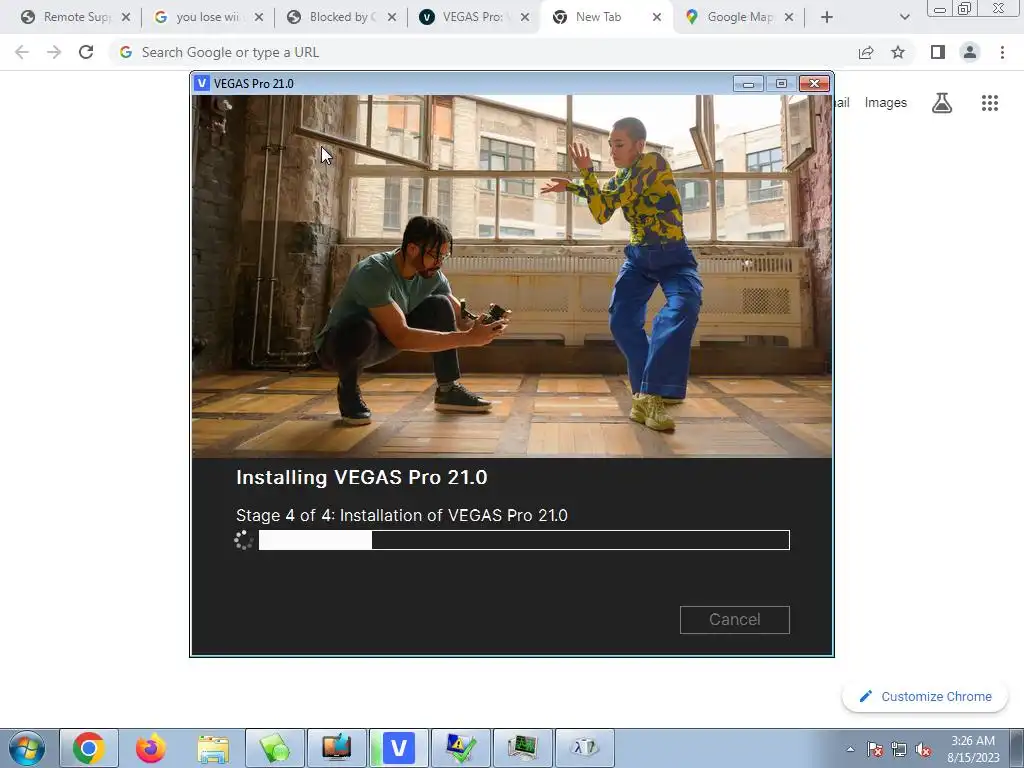This screenshot has height=768, width=1024.
Task: Share this page icon
Action: click(866, 52)
